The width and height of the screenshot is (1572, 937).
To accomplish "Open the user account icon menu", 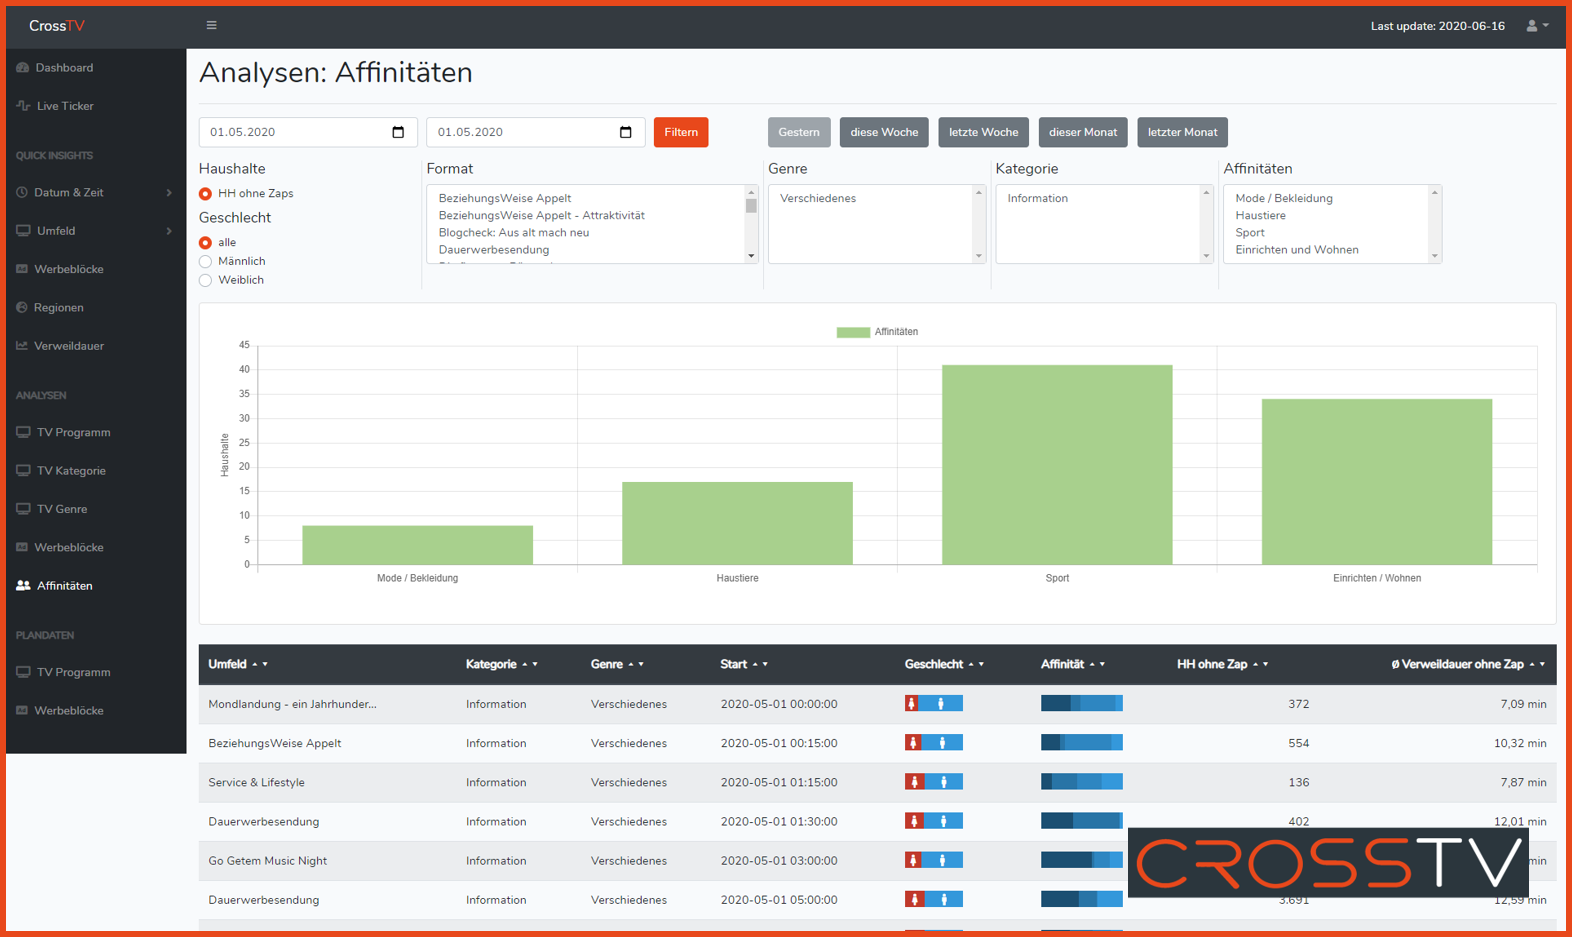I will pos(1536,26).
